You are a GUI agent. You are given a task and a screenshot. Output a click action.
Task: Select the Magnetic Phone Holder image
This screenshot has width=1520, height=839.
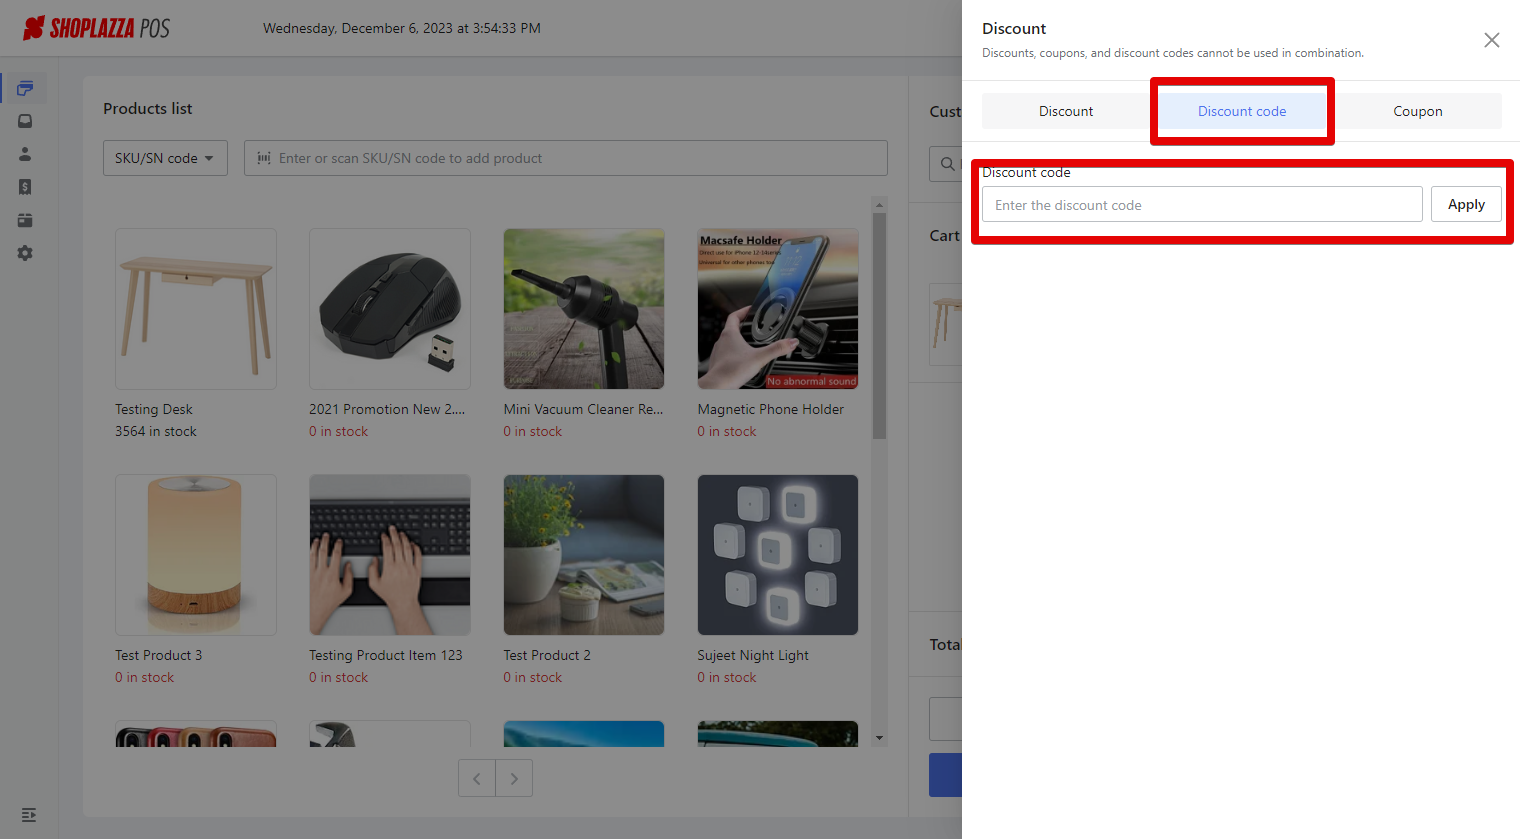pyautogui.click(x=778, y=309)
